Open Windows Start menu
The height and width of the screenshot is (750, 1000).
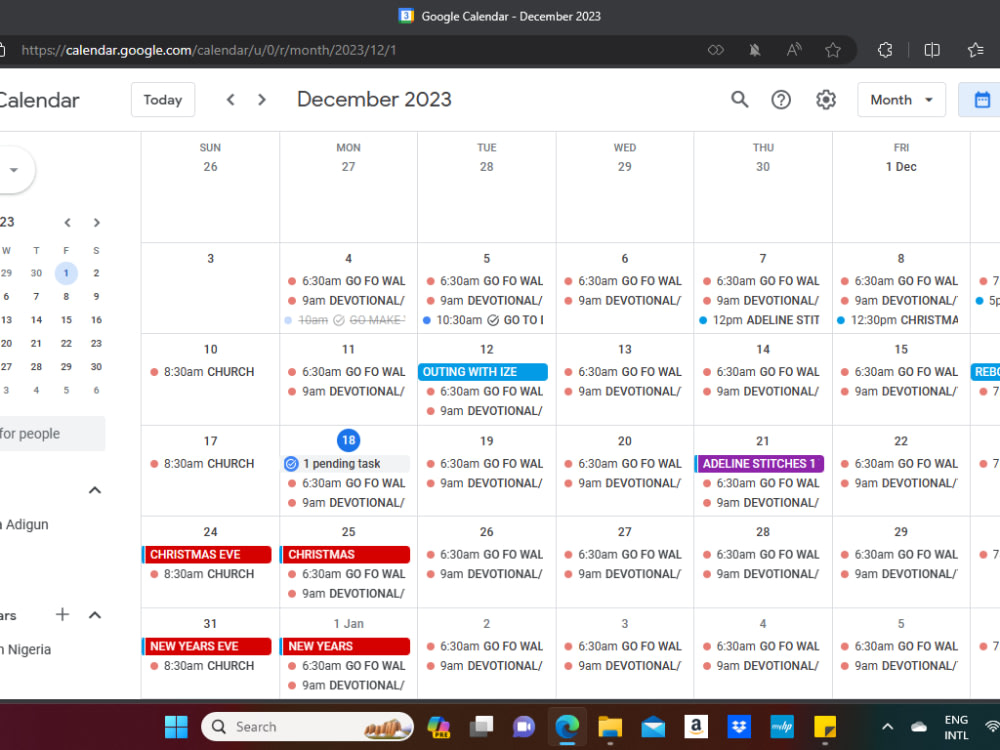[x=176, y=726]
